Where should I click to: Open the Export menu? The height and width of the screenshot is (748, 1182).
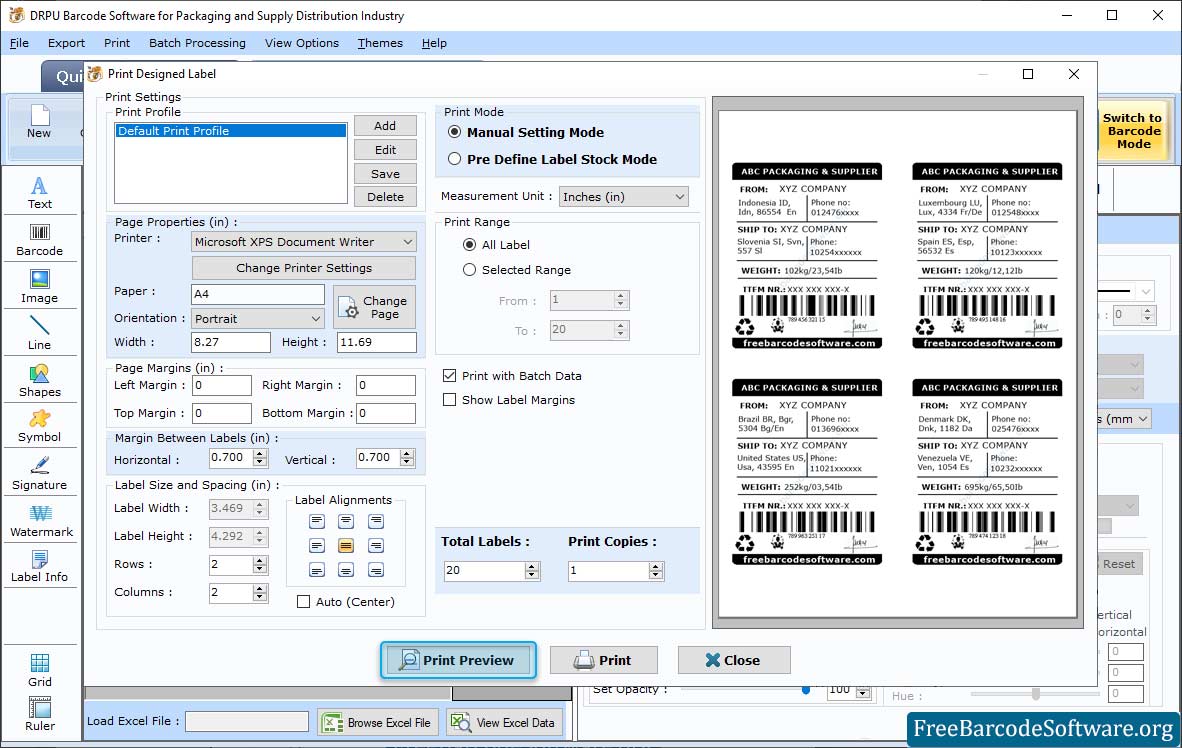click(x=66, y=43)
